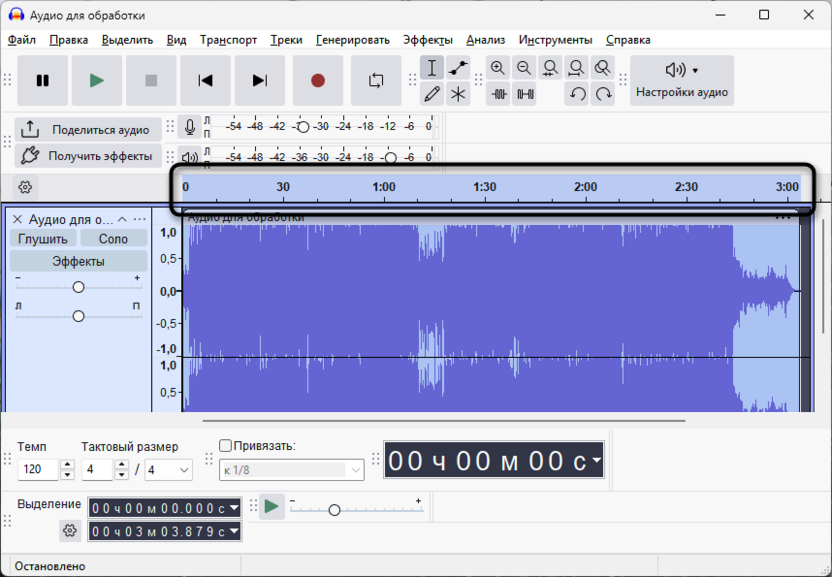Select the Draw pencil tool

coord(432,94)
